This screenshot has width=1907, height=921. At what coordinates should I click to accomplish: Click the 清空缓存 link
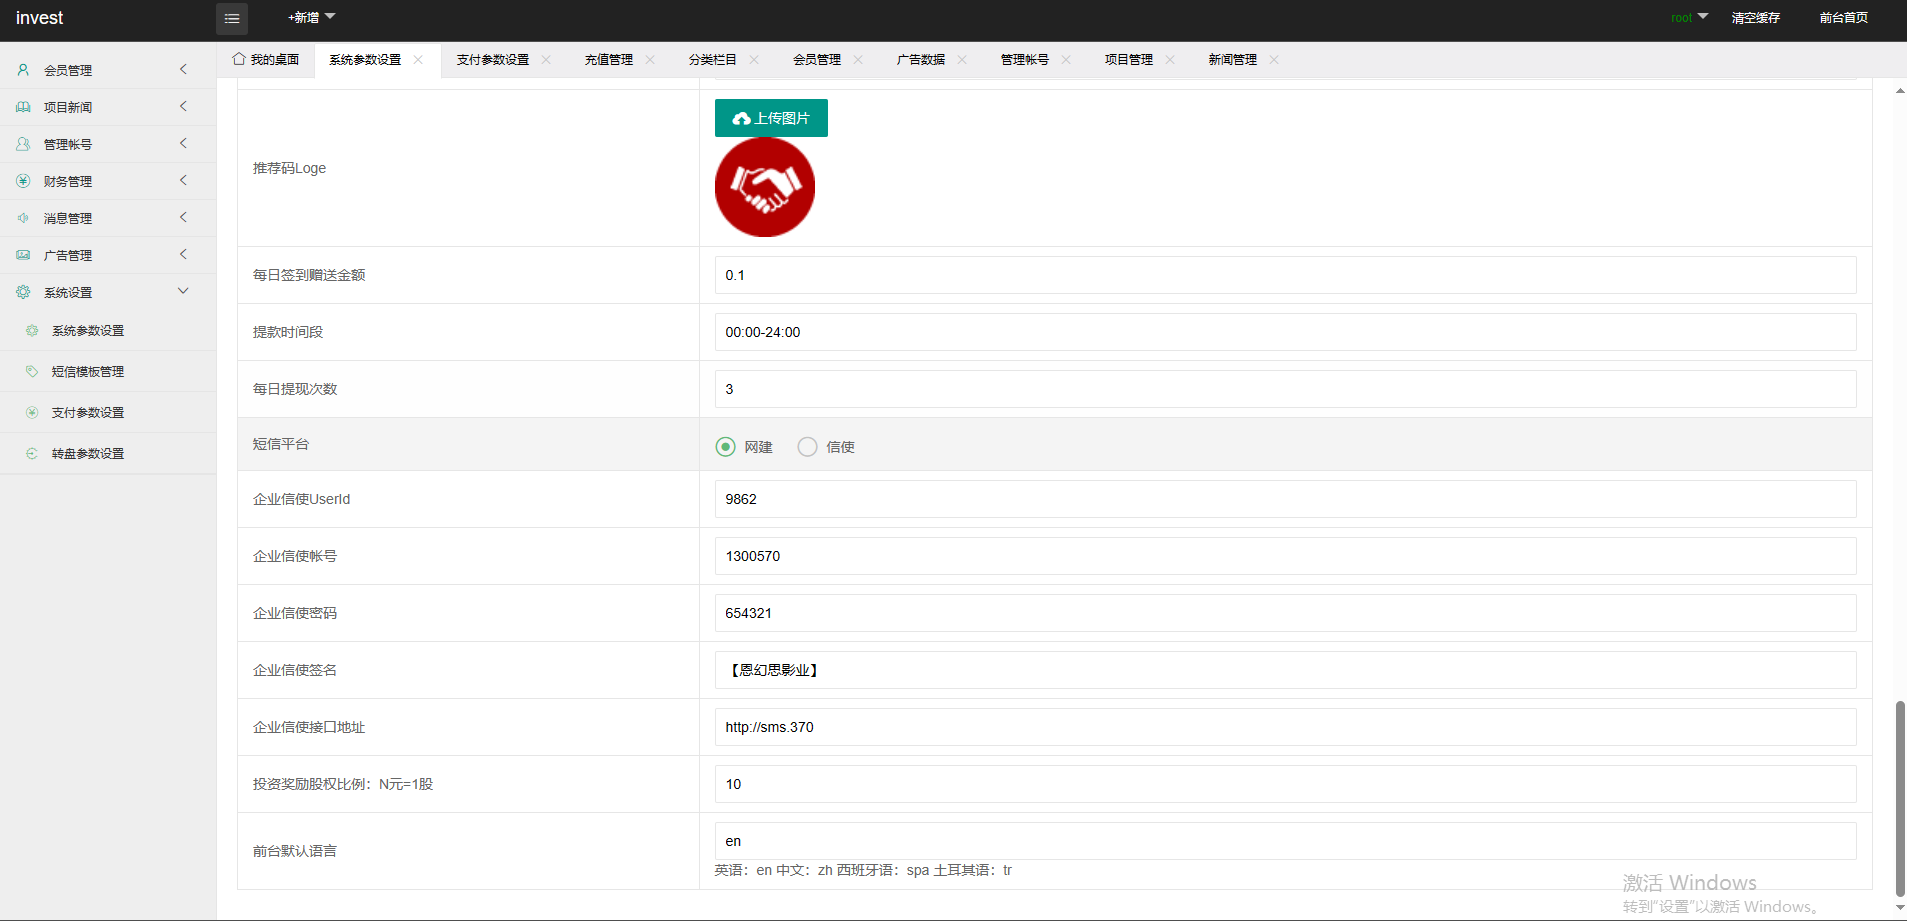1755,18
